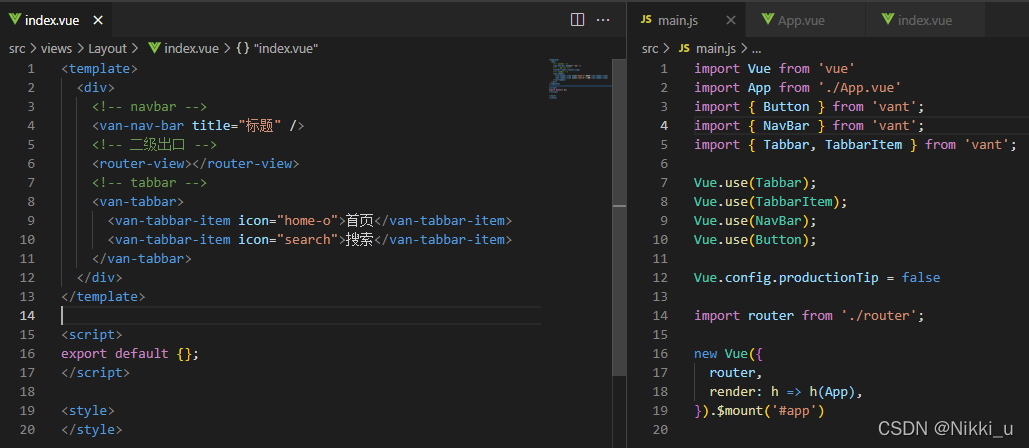This screenshot has width=1029, height=448.
Task: Click the <script> opening tag on line 15
Action: pyautogui.click(x=92, y=335)
